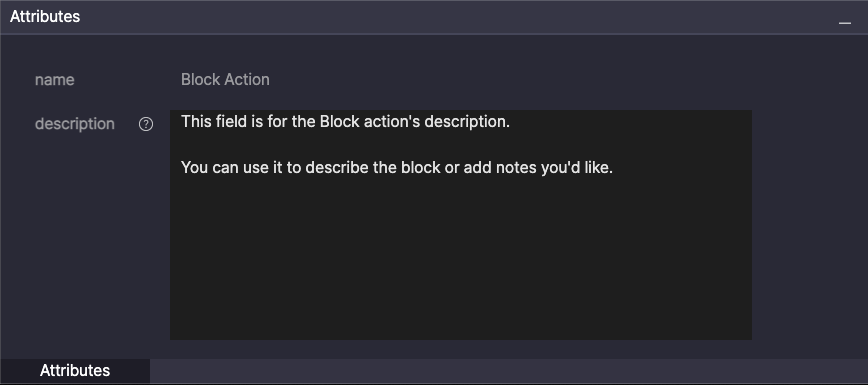Click the help icon beside description
This screenshot has width=868, height=385.
coord(146,124)
